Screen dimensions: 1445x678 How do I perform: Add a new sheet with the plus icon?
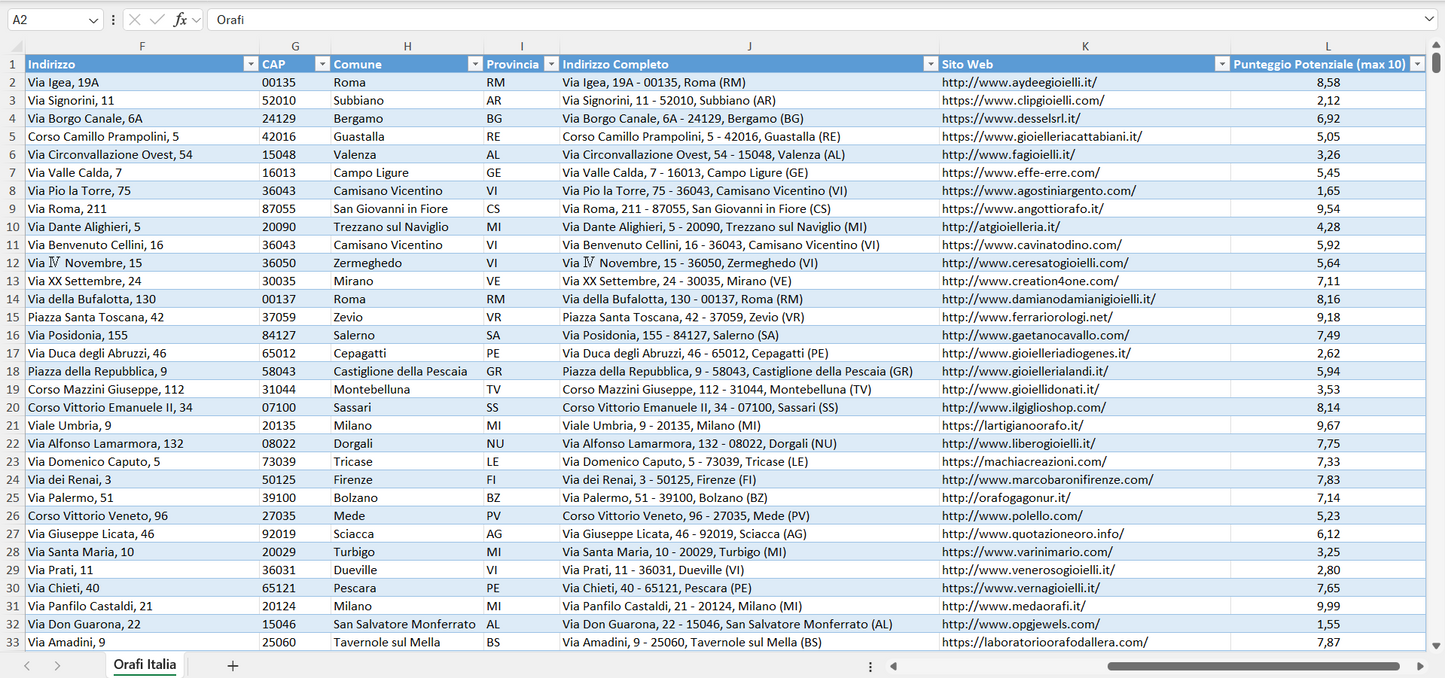(x=232, y=664)
